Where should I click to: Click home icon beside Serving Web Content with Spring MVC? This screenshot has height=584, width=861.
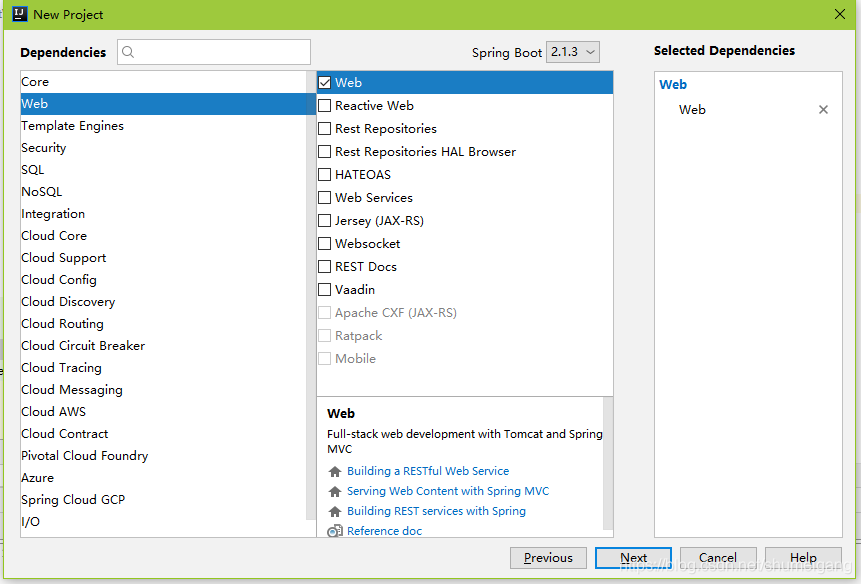point(334,491)
